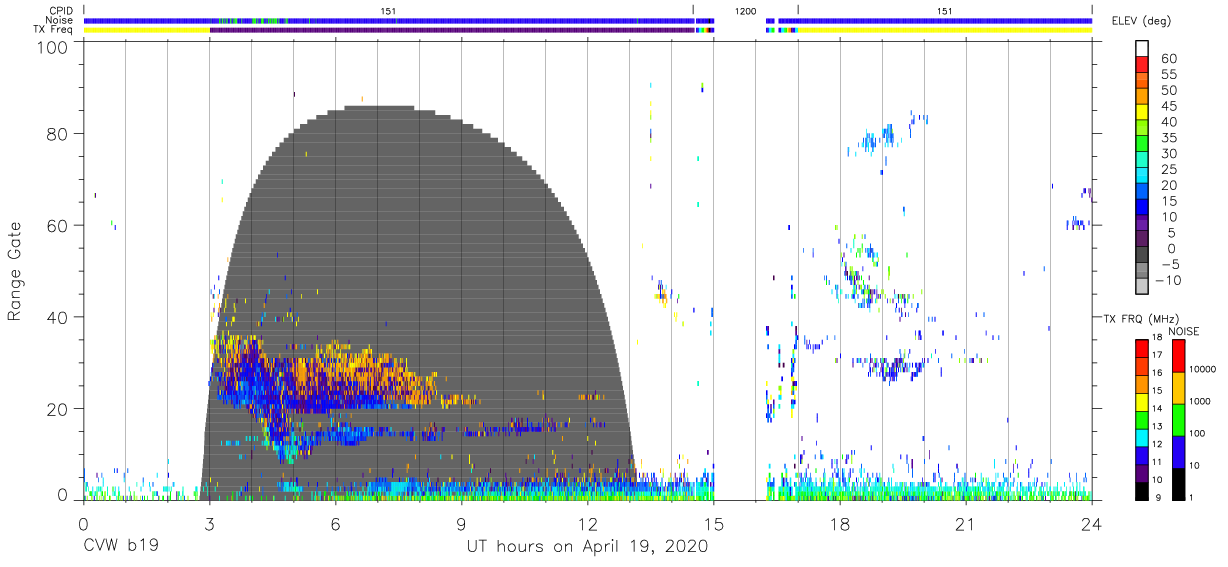1228x567 pixels.
Task: Click the "14" TX frequency tick label
Action: click(x=1158, y=408)
